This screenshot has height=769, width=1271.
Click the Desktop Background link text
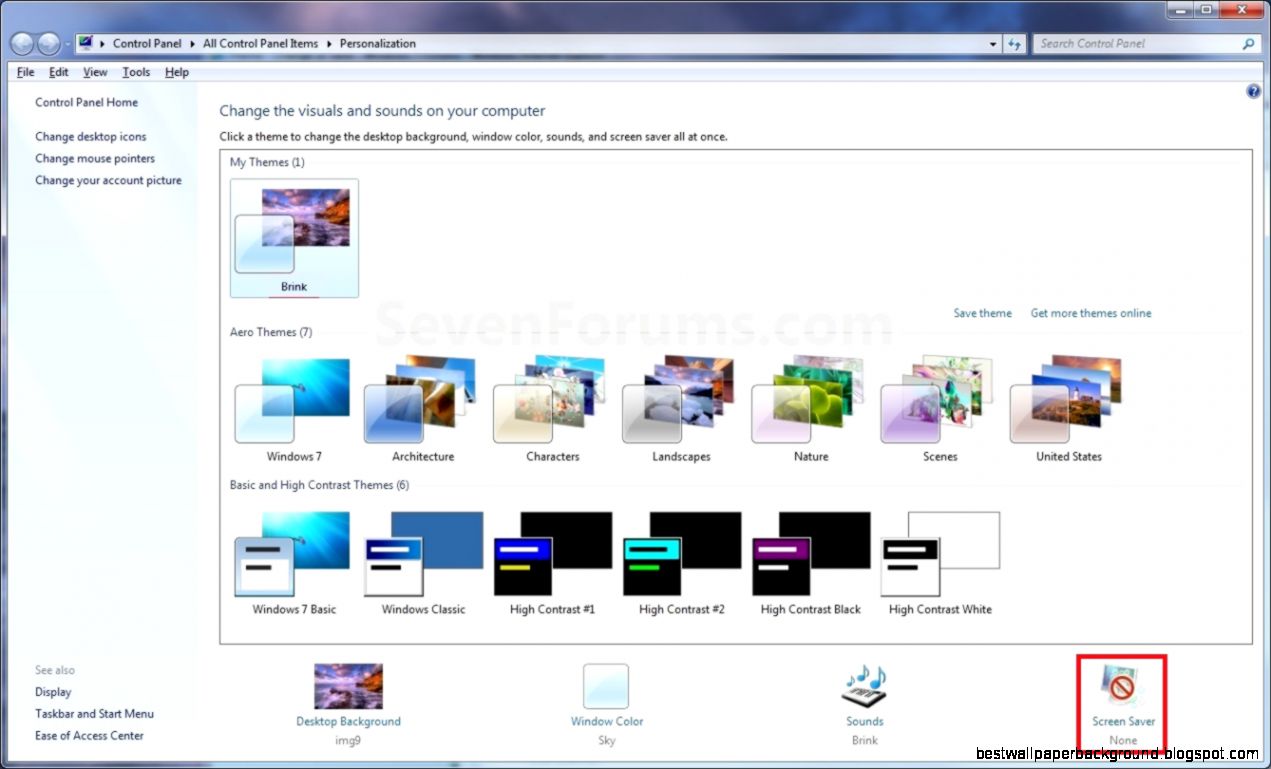coord(348,721)
